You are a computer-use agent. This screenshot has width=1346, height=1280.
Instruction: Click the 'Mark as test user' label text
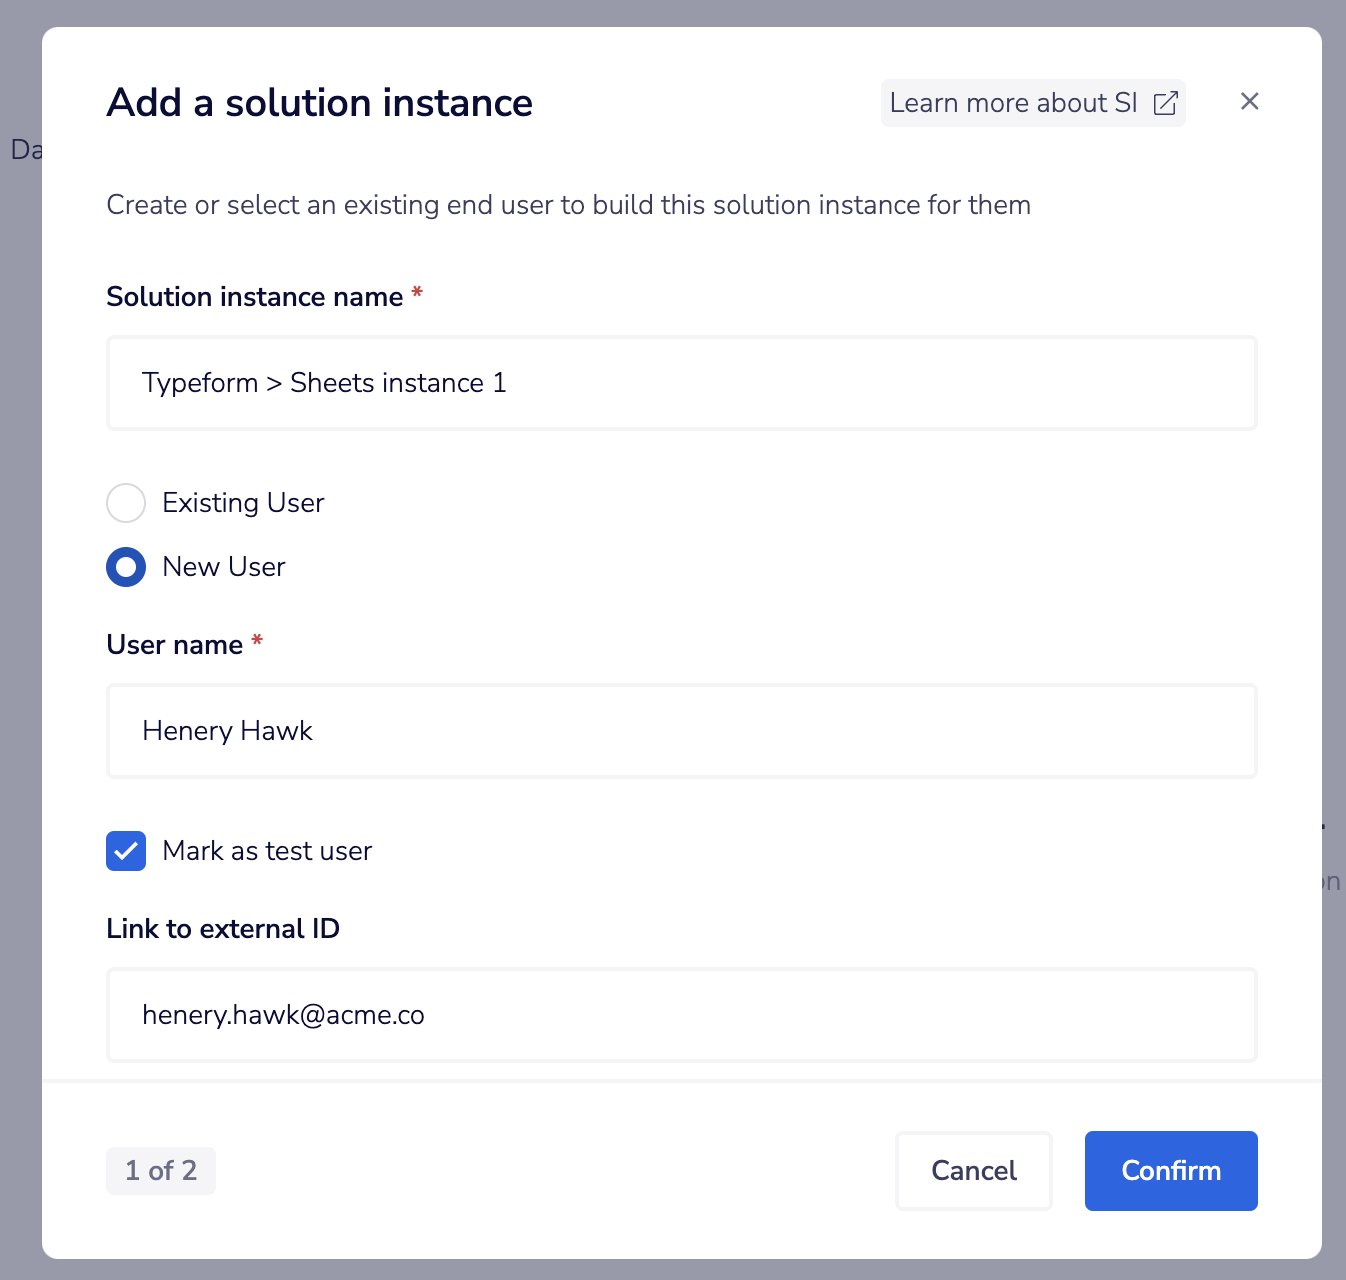click(x=267, y=851)
